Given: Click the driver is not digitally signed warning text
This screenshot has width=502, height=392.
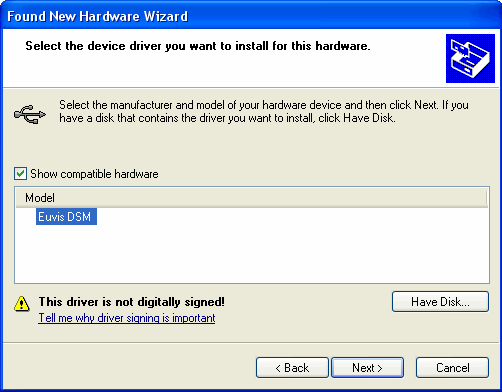Looking at the screenshot, I should pyautogui.click(x=132, y=302).
